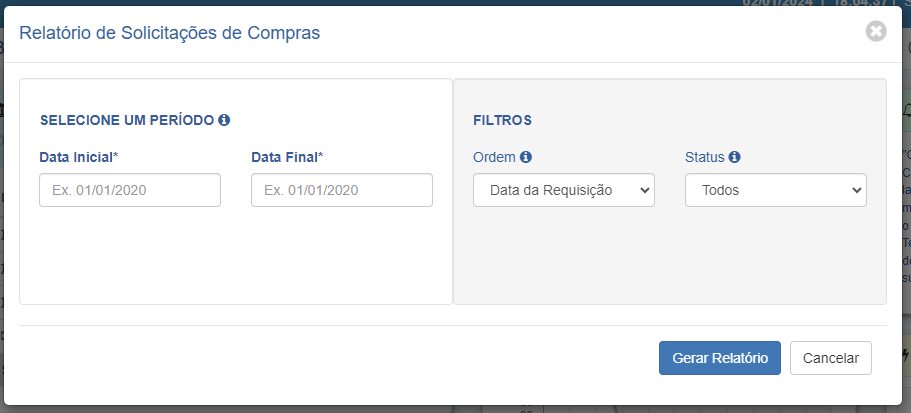Dismiss the dialog using Cancelar
911x413 pixels.
pyautogui.click(x=831, y=358)
